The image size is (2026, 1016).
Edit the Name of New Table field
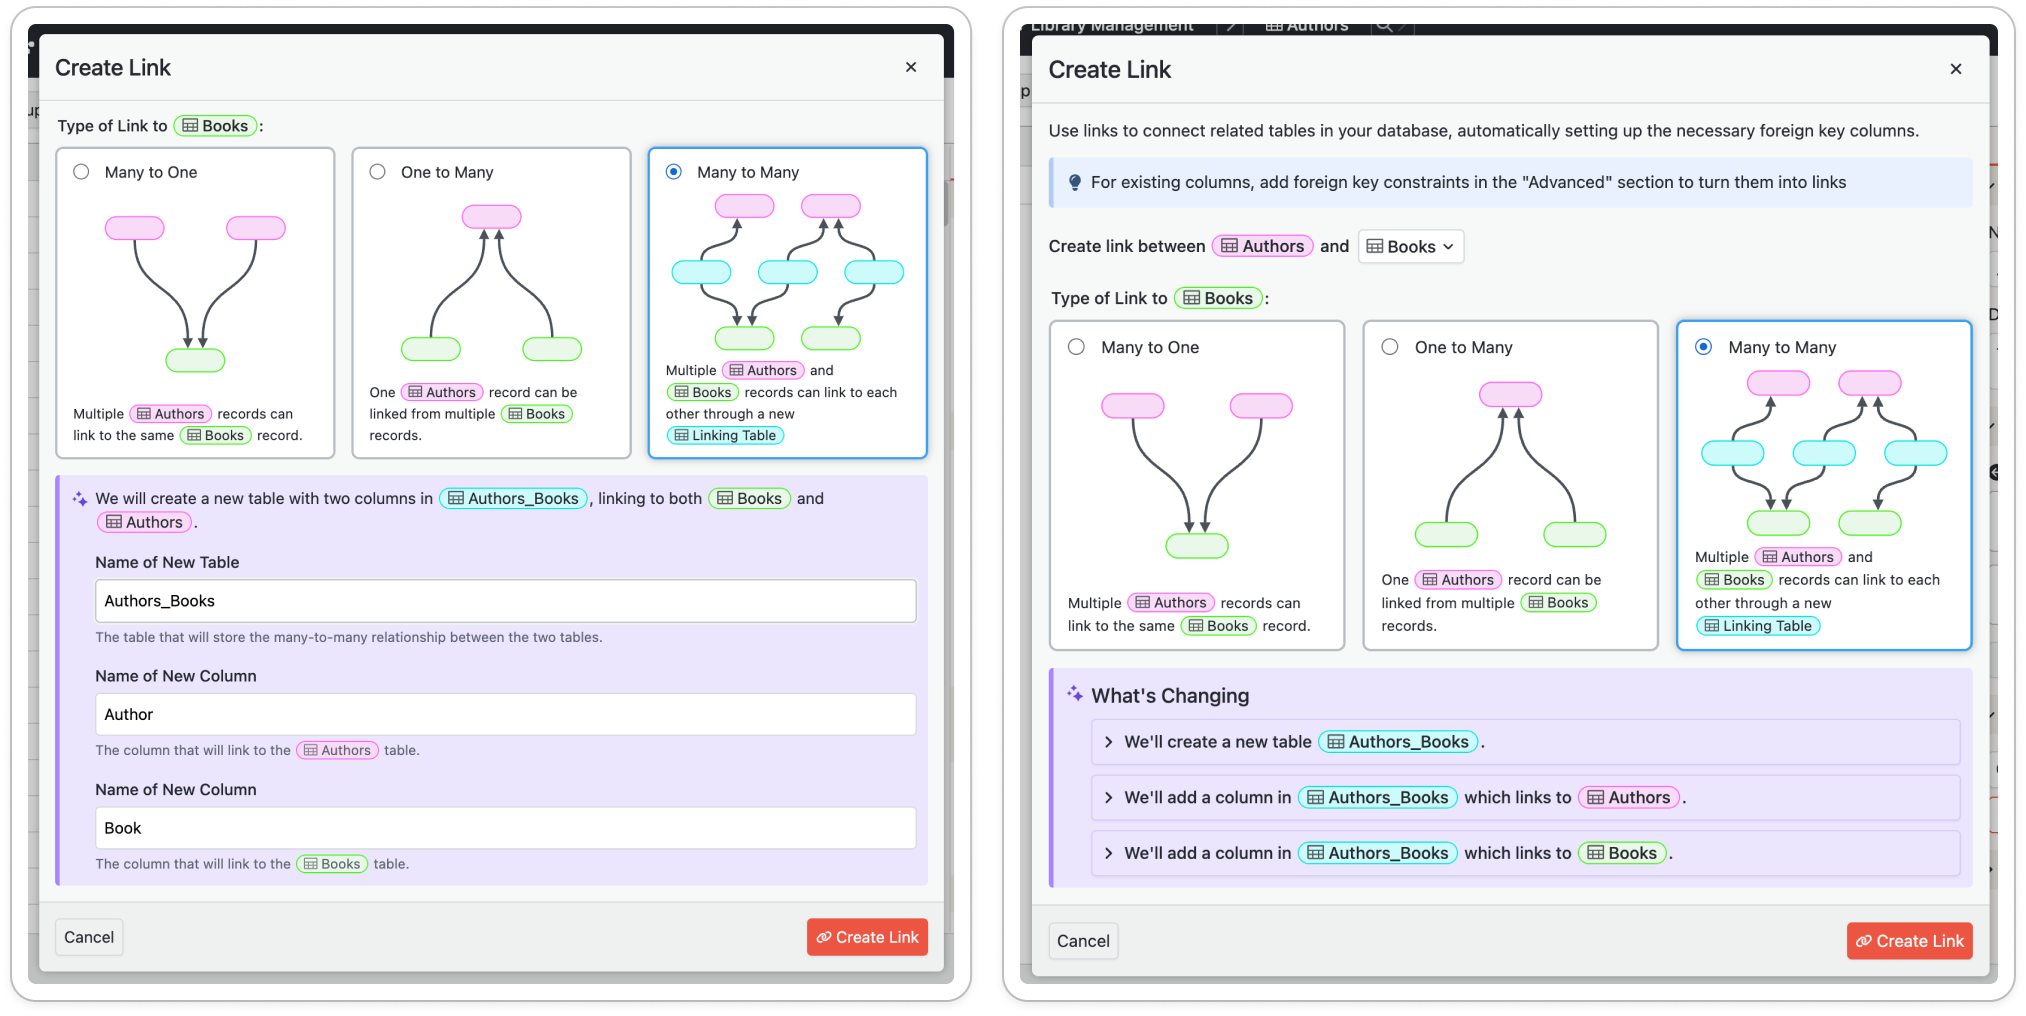[505, 601]
